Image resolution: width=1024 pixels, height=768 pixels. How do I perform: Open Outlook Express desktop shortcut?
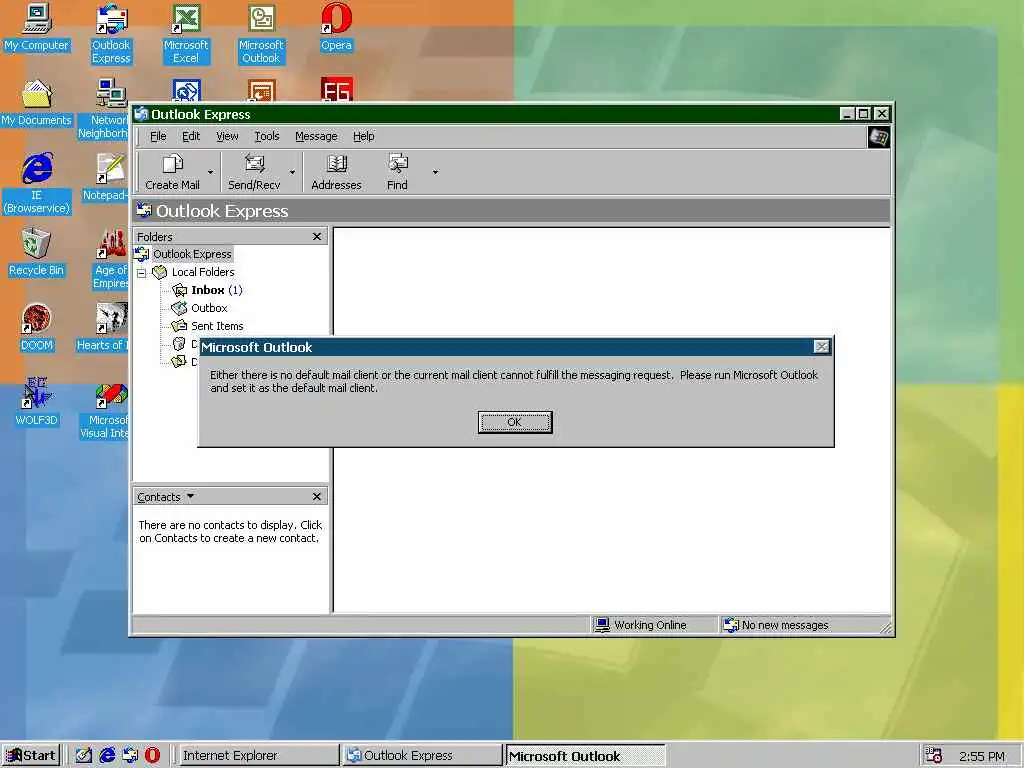[x=111, y=34]
